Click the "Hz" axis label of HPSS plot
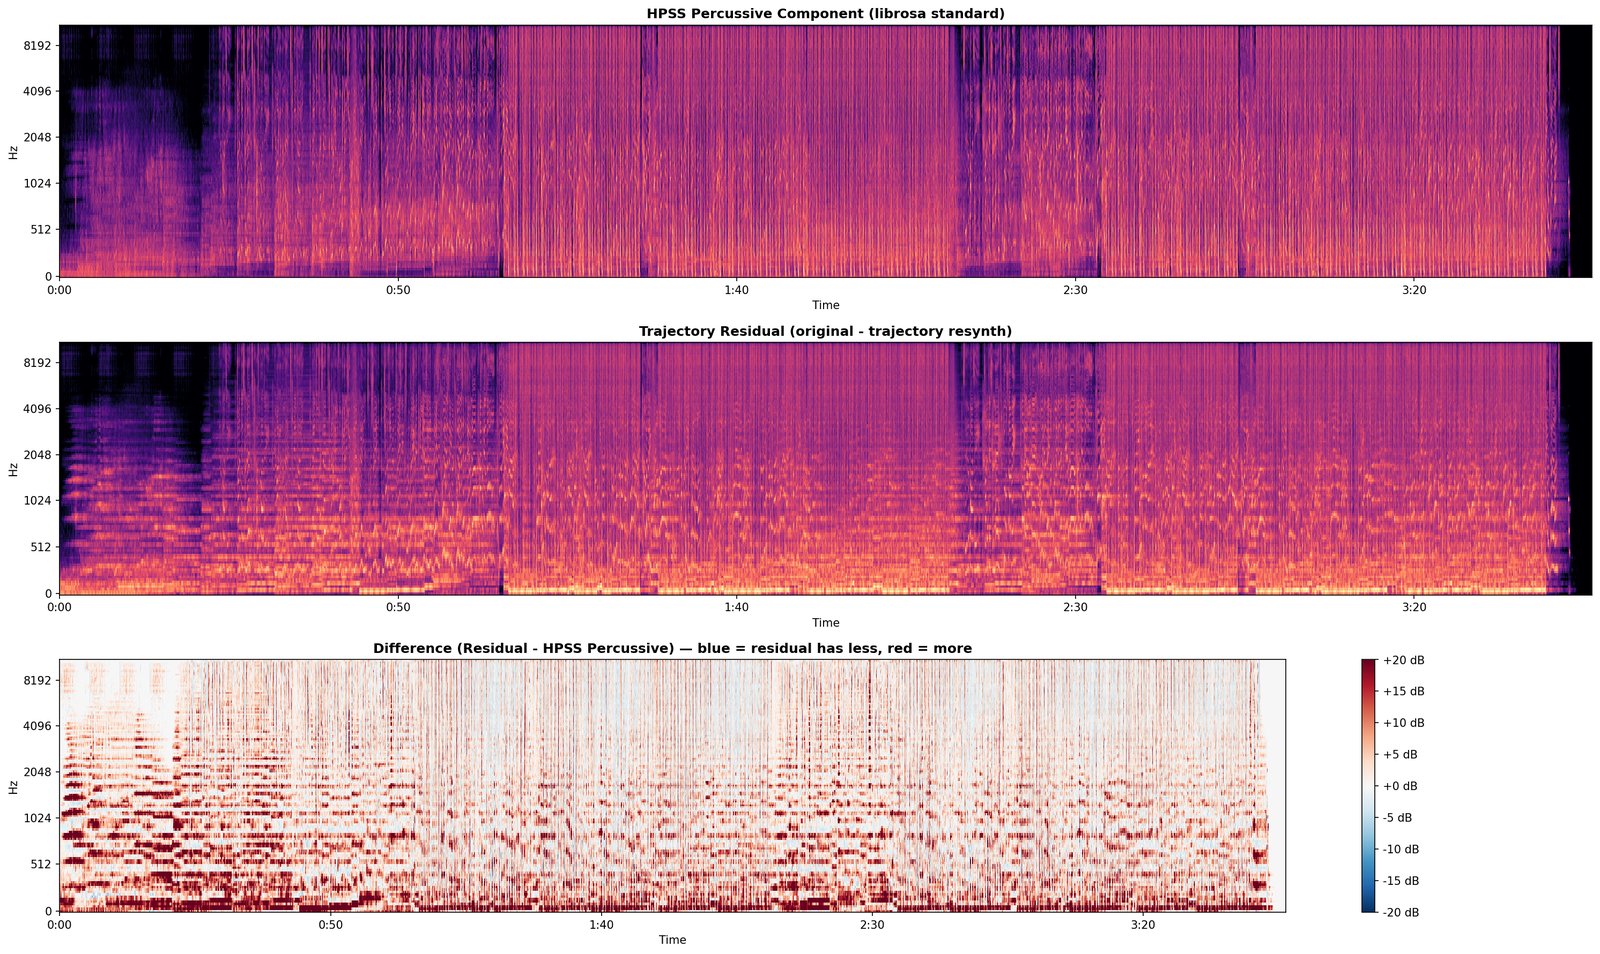The height and width of the screenshot is (954, 1600). point(13,152)
